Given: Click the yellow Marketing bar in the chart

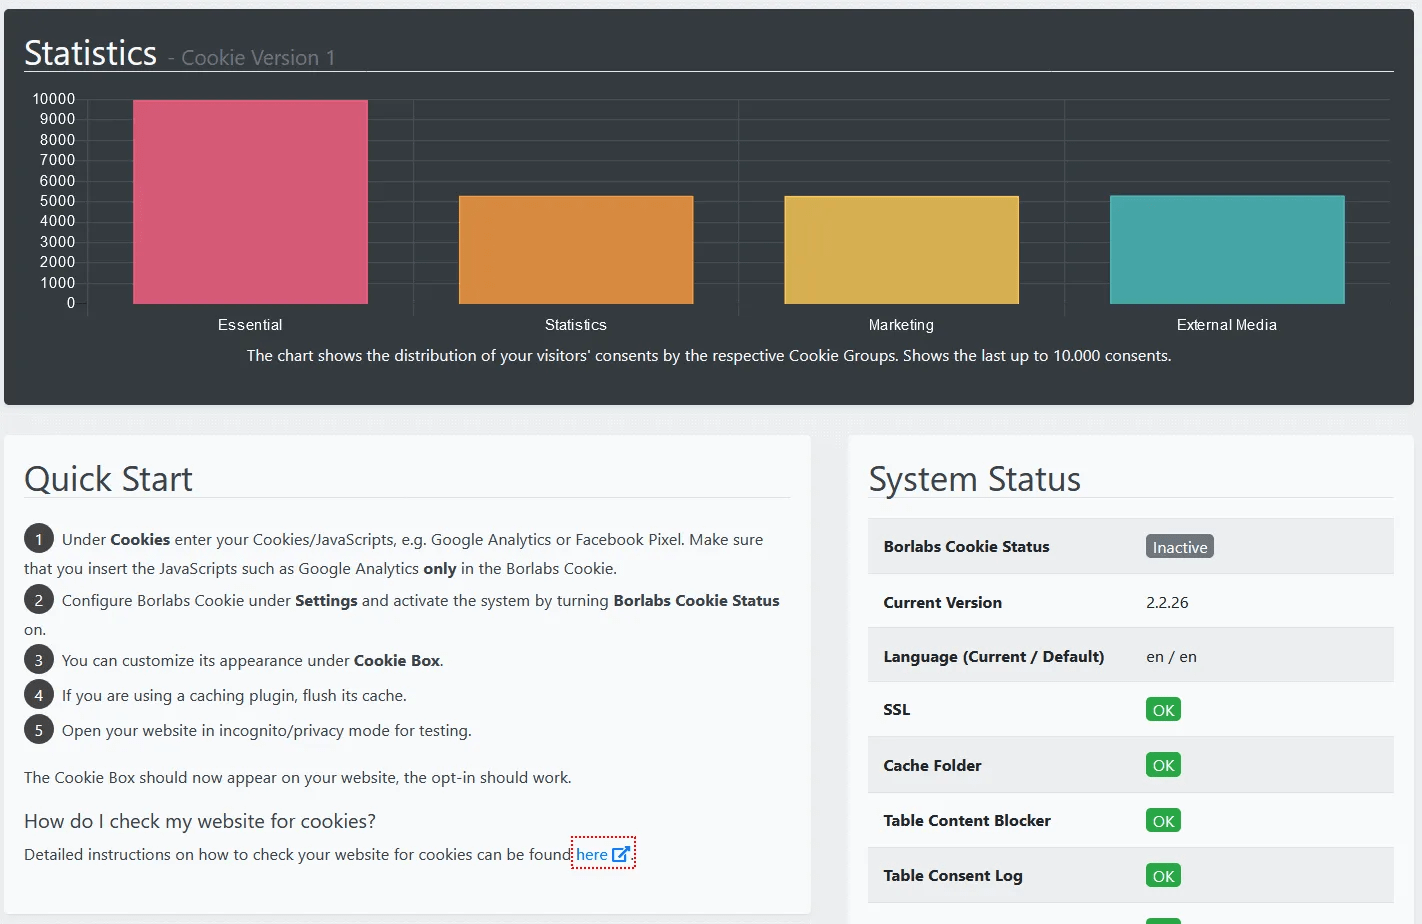Looking at the screenshot, I should [x=901, y=250].
